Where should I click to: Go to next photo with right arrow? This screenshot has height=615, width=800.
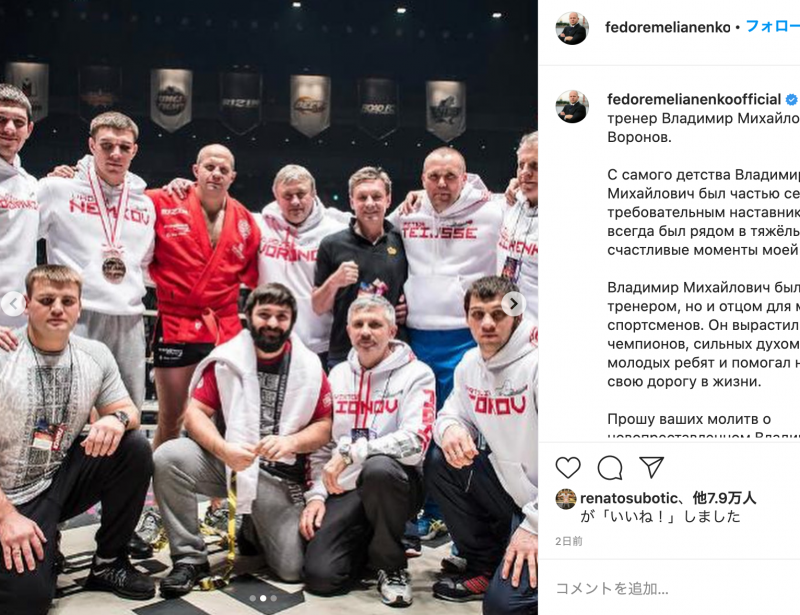point(513,304)
